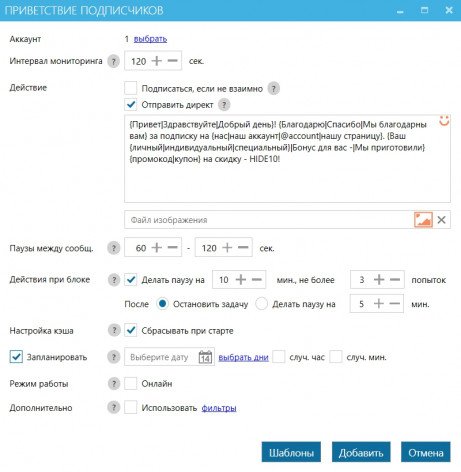Image resolution: width=461 pixels, height=472 pixels.
Task: Click the Файл изображения input field
Action: (x=269, y=220)
